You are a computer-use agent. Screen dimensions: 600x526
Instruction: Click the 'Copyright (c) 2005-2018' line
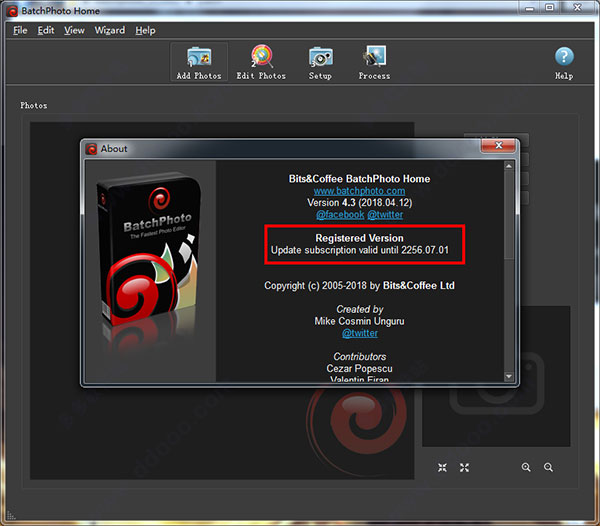(x=359, y=286)
